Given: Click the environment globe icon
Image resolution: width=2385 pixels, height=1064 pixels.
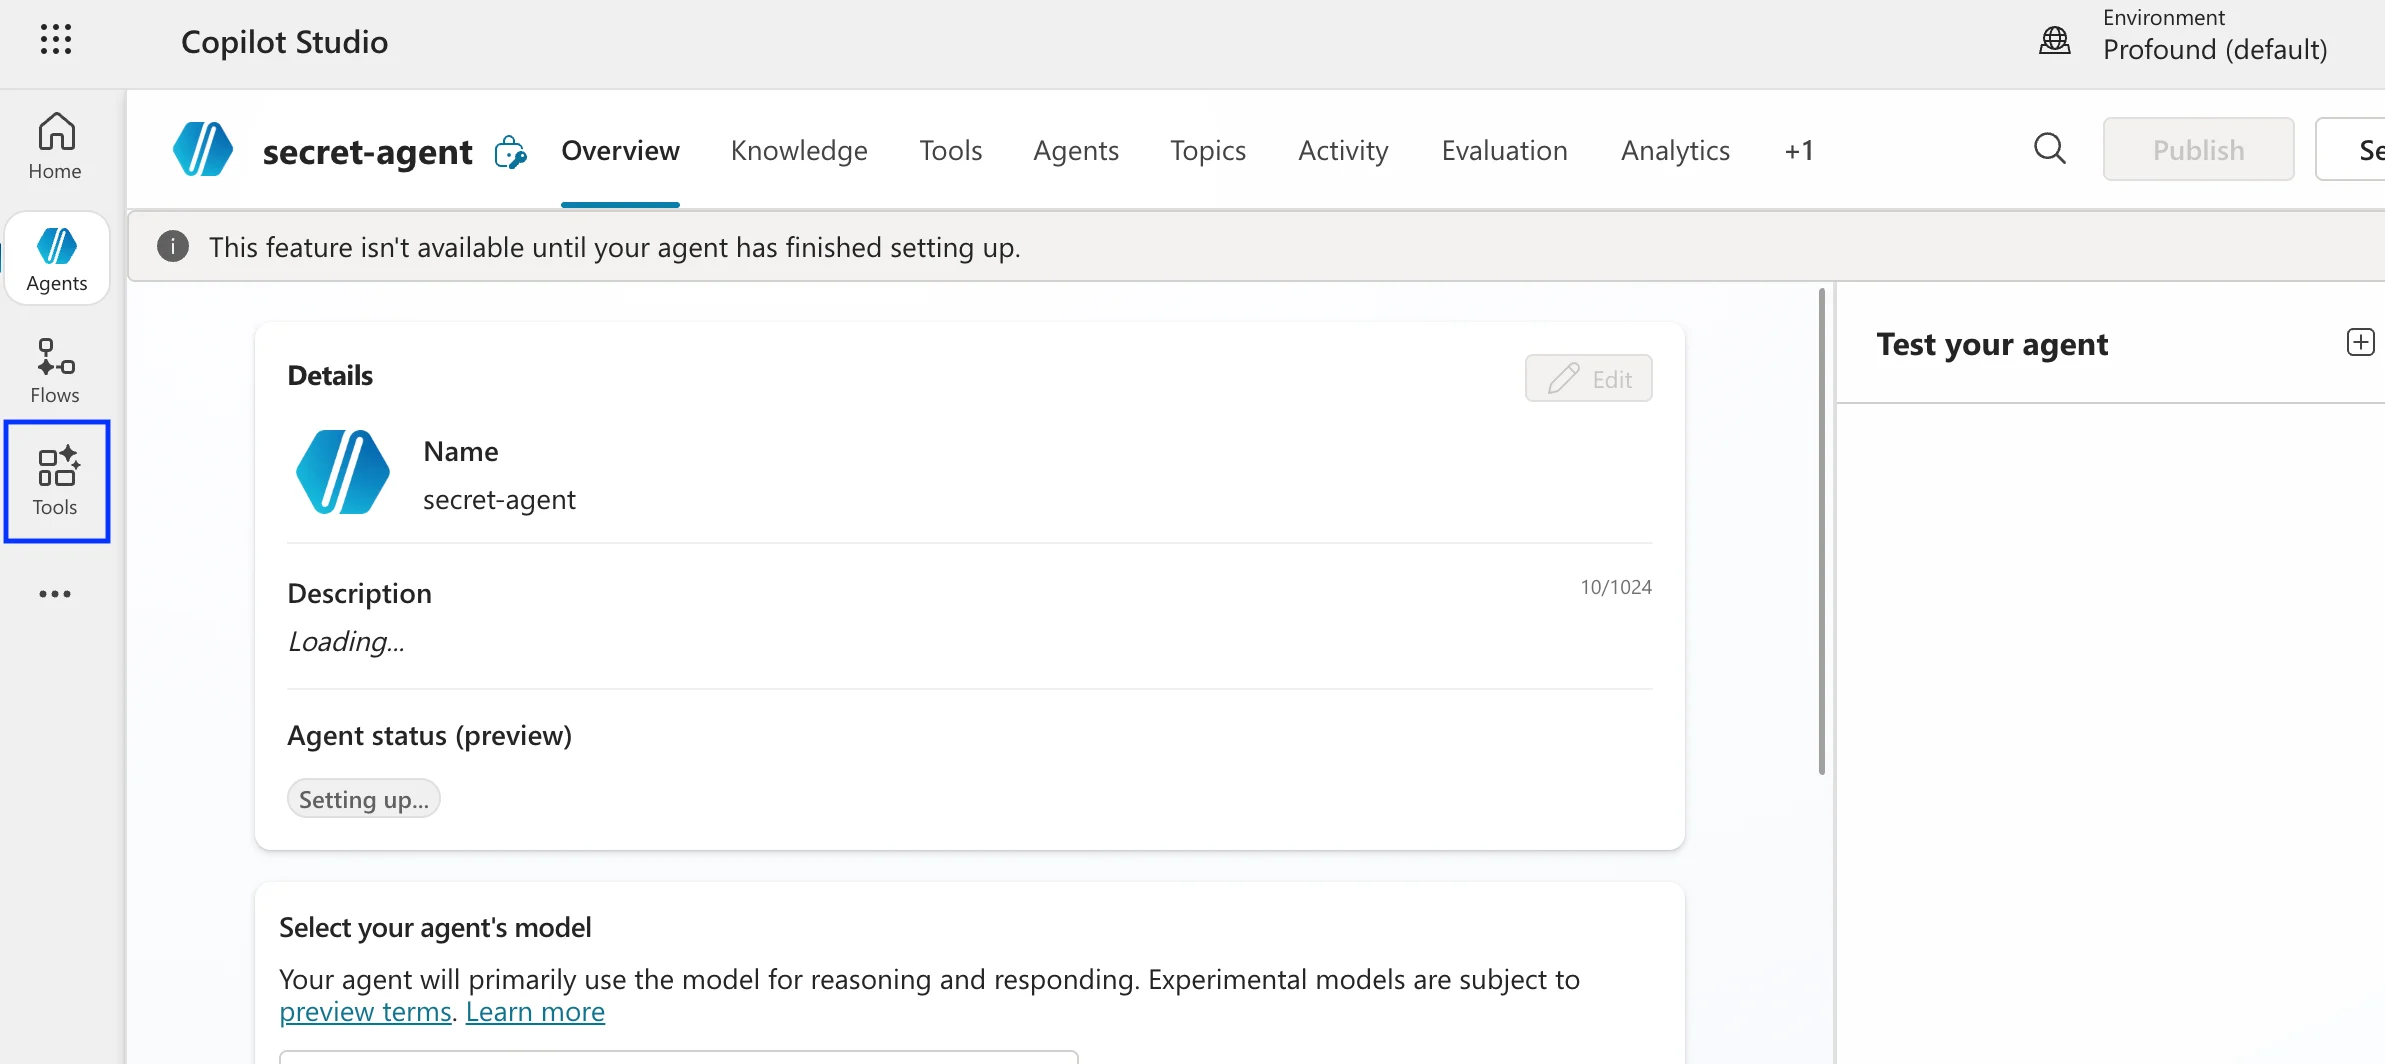Looking at the screenshot, I should click(x=2054, y=40).
